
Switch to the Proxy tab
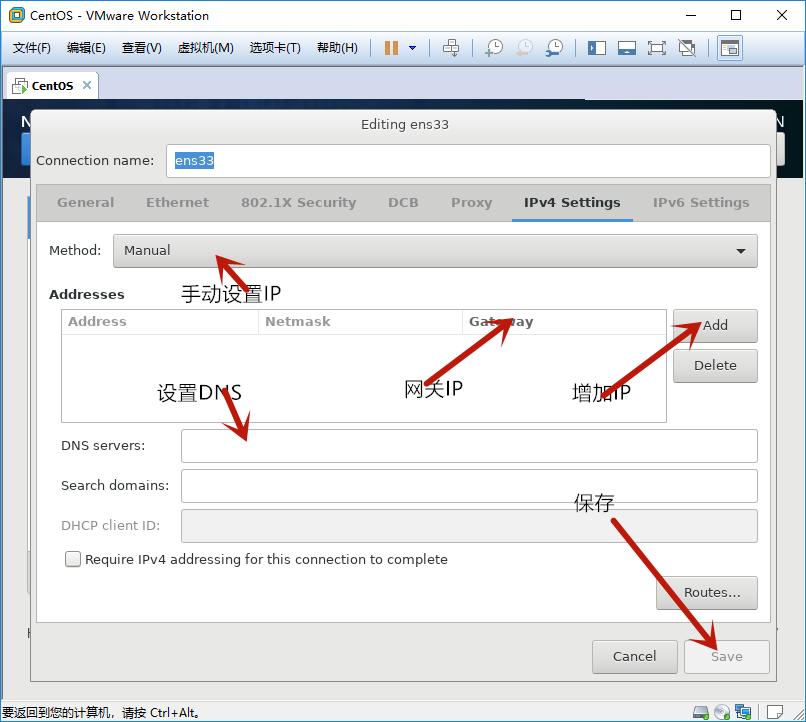(x=471, y=202)
